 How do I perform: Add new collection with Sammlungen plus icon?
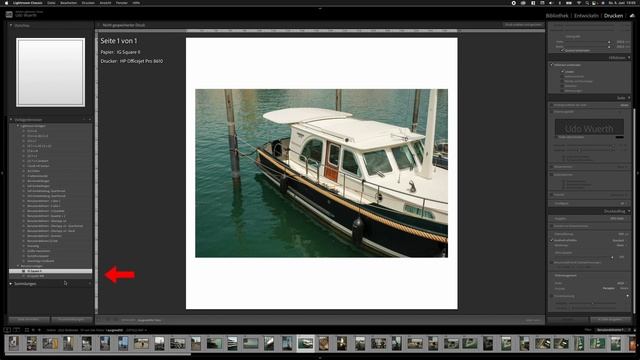90,283
